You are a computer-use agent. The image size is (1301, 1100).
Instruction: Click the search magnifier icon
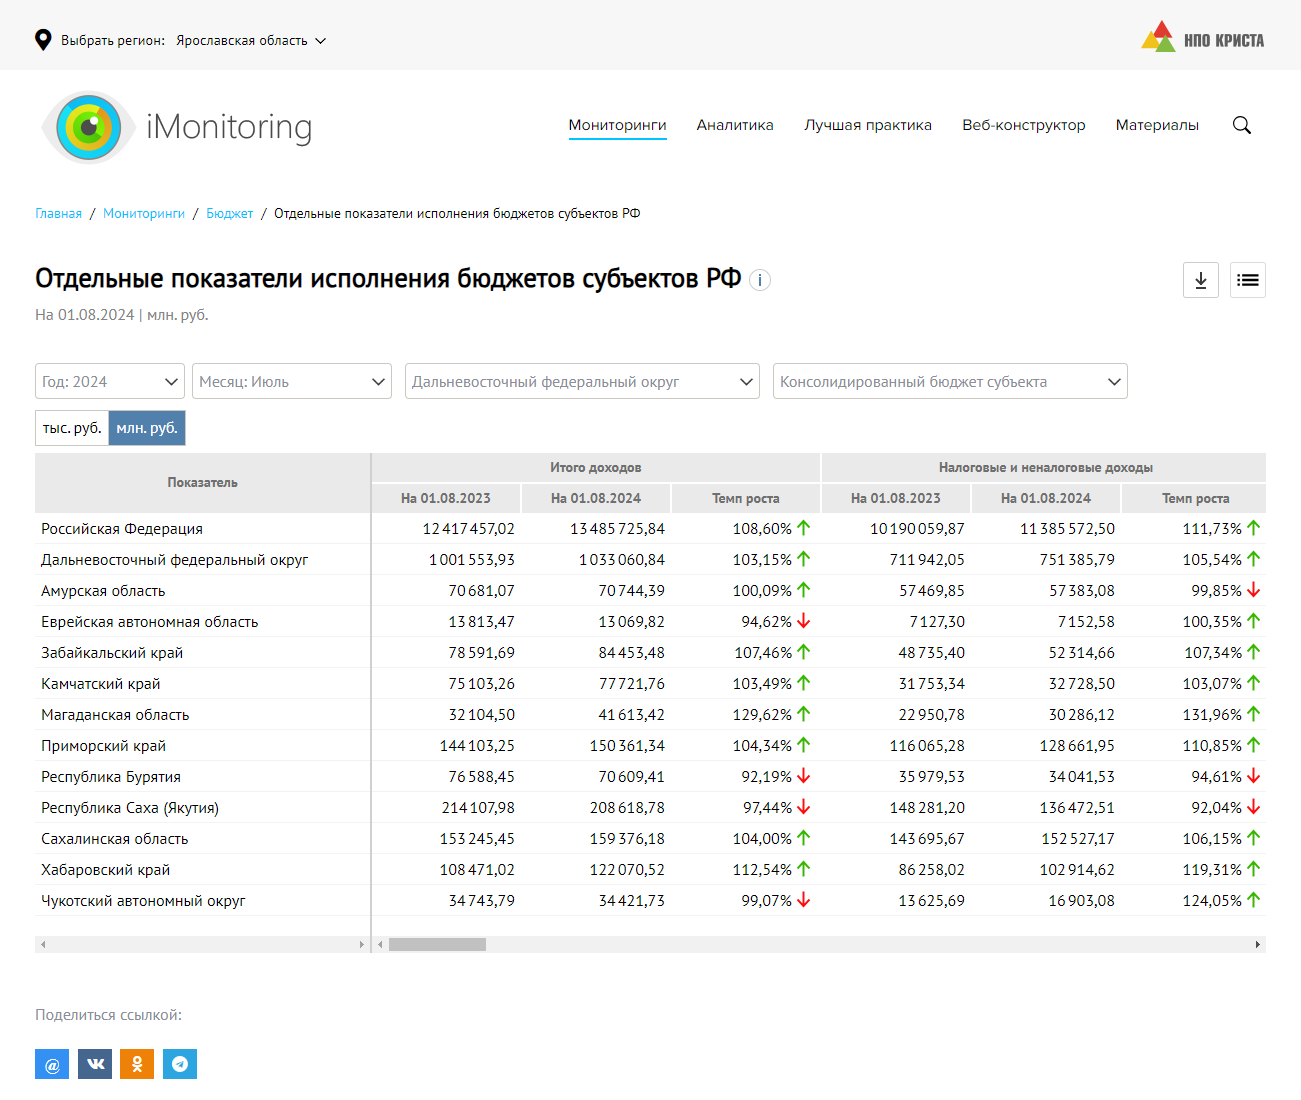point(1241,125)
